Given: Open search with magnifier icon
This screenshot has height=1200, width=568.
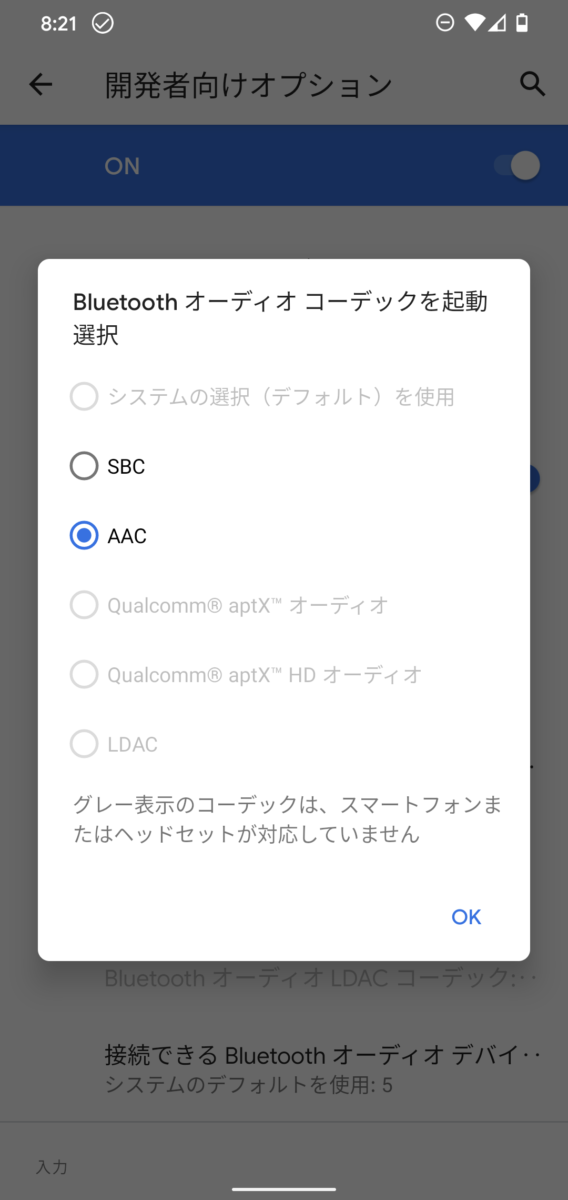Looking at the screenshot, I should tap(533, 85).
